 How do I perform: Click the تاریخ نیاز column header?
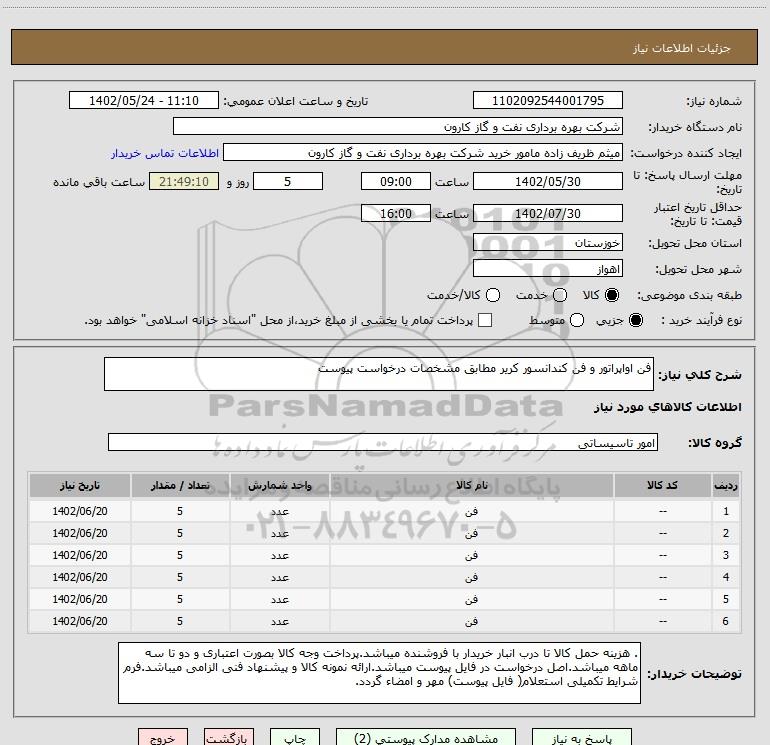click(80, 485)
